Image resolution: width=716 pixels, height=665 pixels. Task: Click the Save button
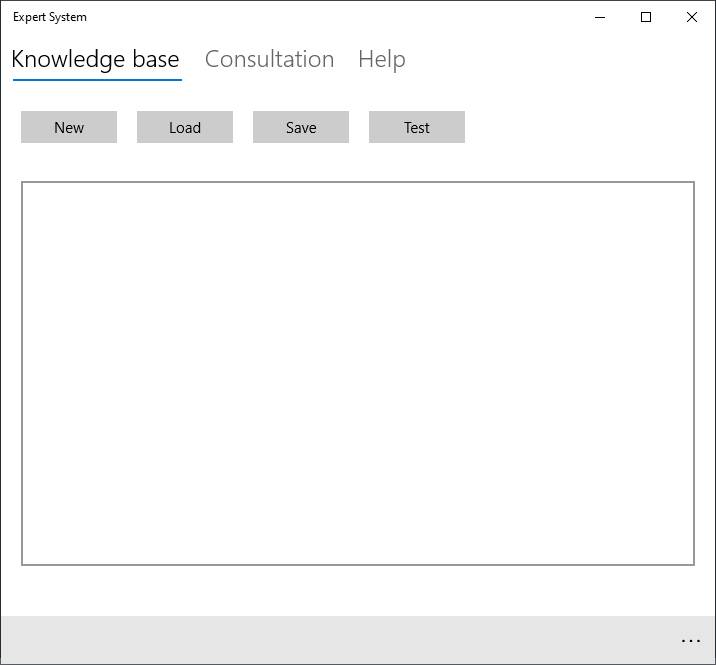point(301,127)
